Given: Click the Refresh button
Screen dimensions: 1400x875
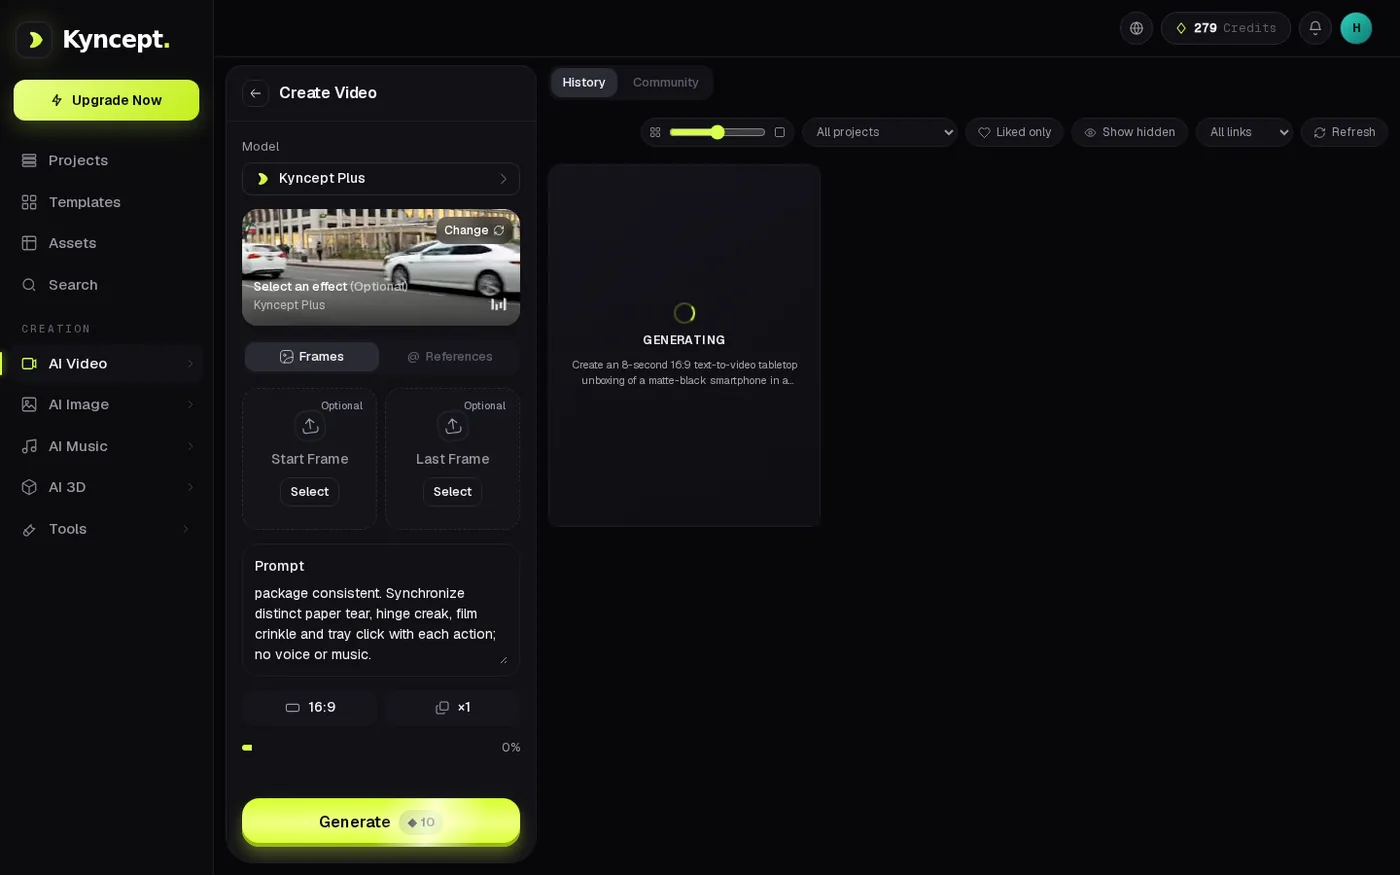Looking at the screenshot, I should pyautogui.click(x=1344, y=132).
